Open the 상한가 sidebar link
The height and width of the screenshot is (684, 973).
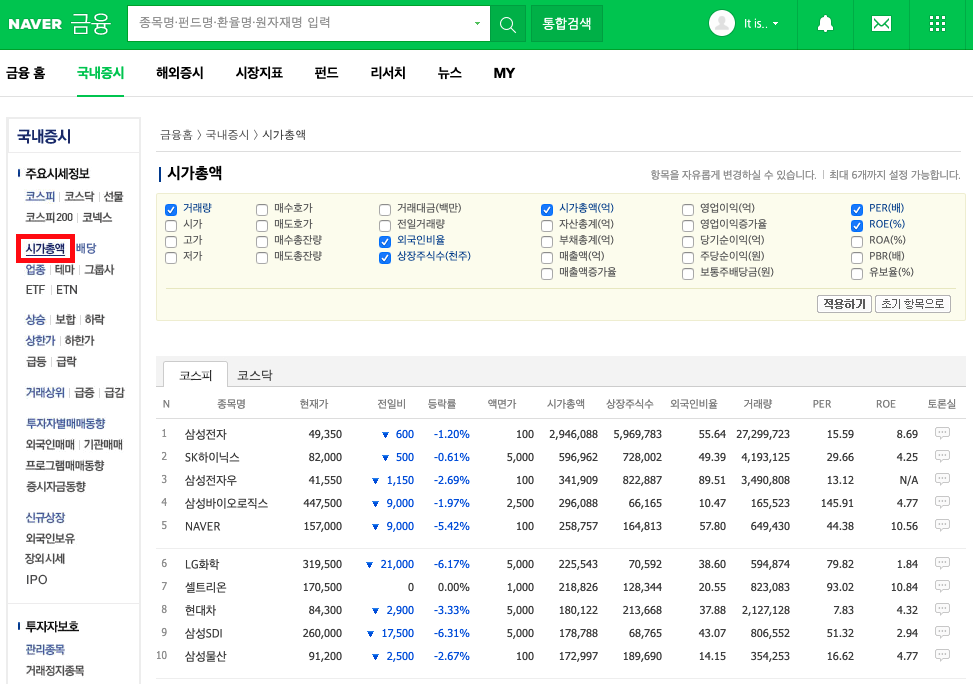(40, 340)
